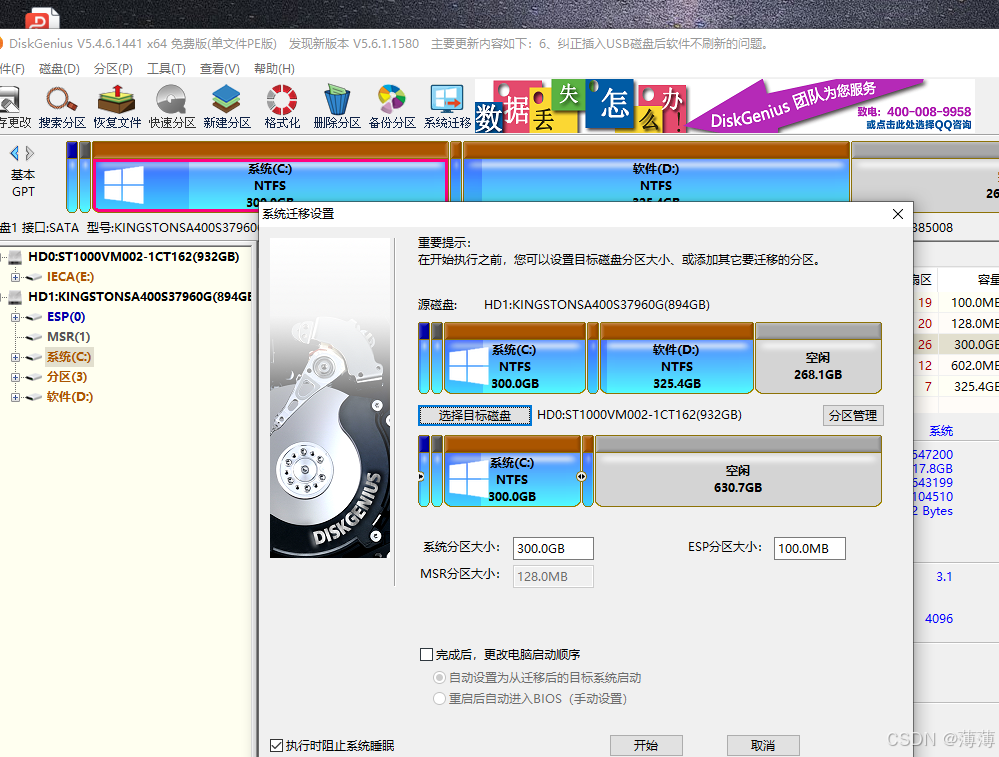Expand the 软件(D:) tree node
The image size is (999, 757).
click(15, 398)
